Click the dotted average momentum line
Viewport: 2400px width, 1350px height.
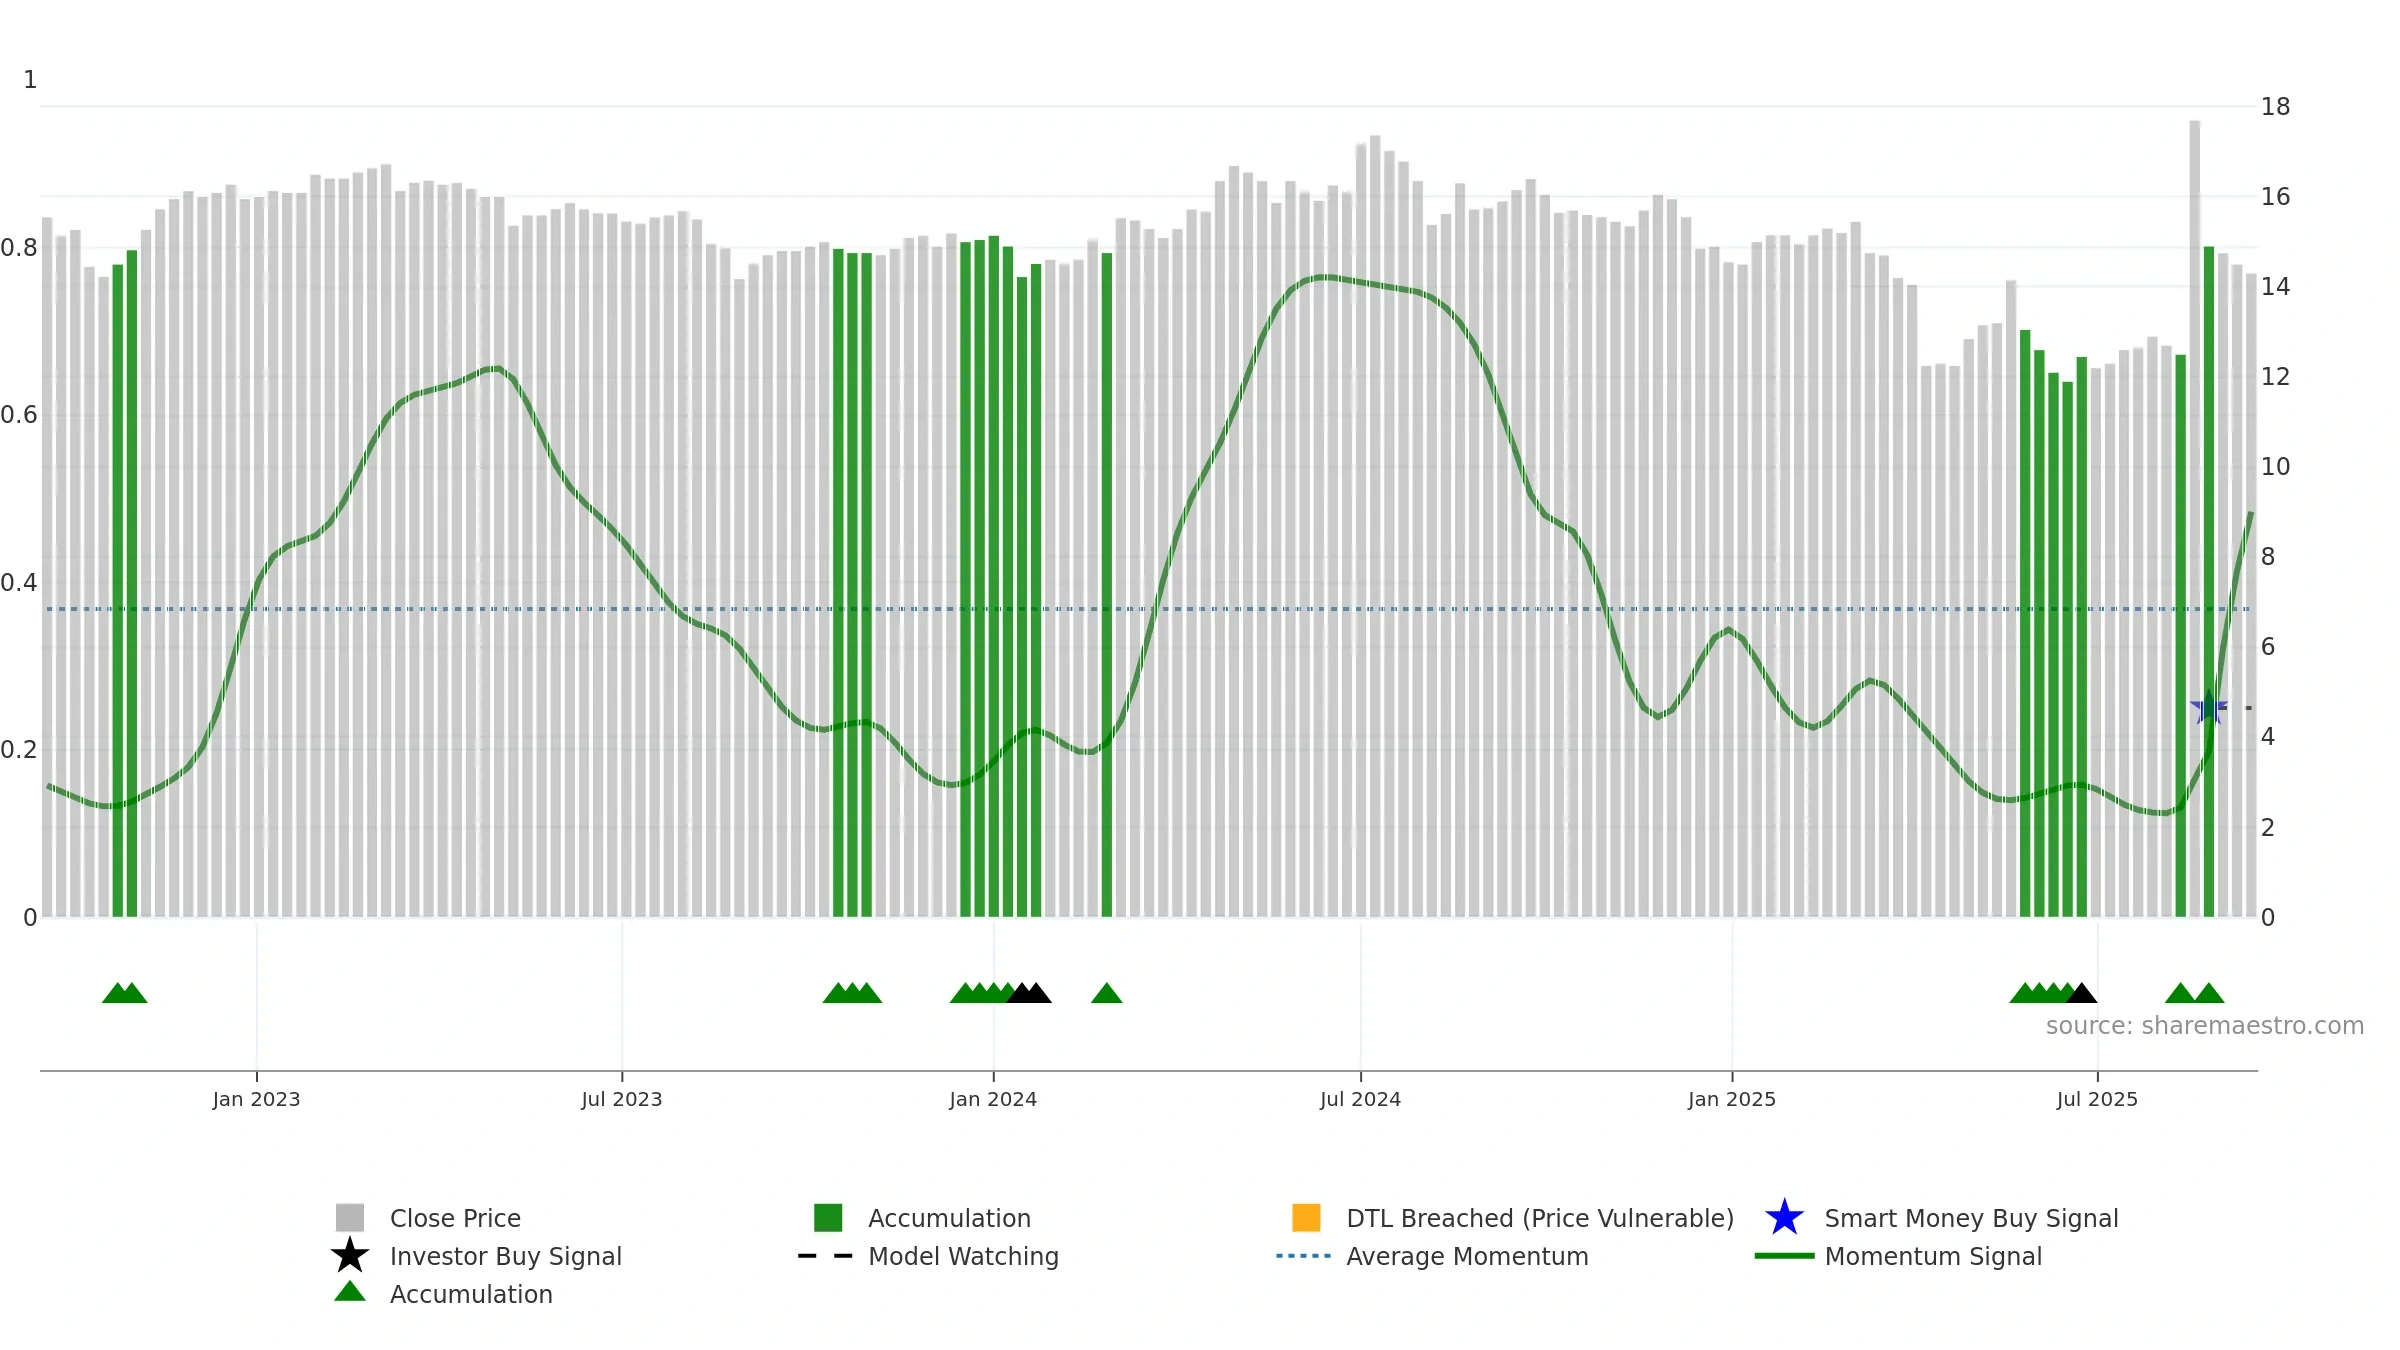click(x=1148, y=608)
